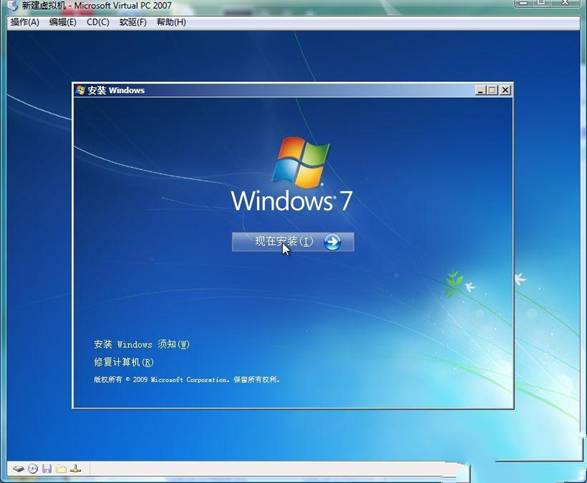Image resolution: width=587 pixels, height=483 pixels.
Task: Click the network adapter status bar icon
Action: click(76, 468)
